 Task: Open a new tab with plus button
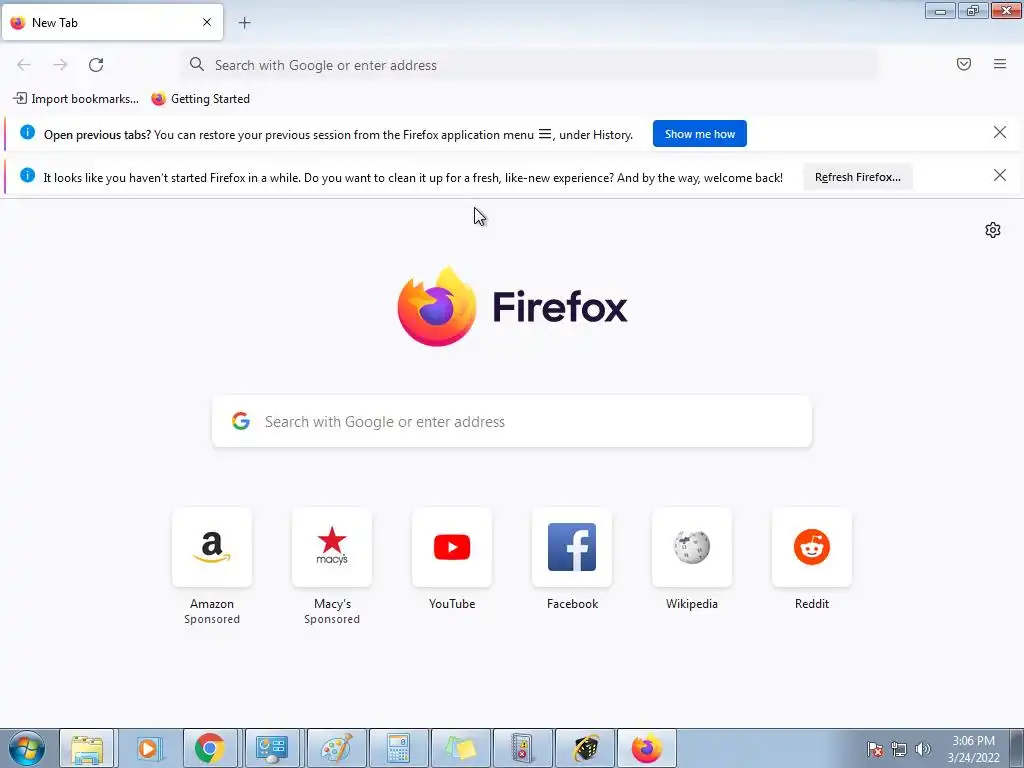[244, 23]
